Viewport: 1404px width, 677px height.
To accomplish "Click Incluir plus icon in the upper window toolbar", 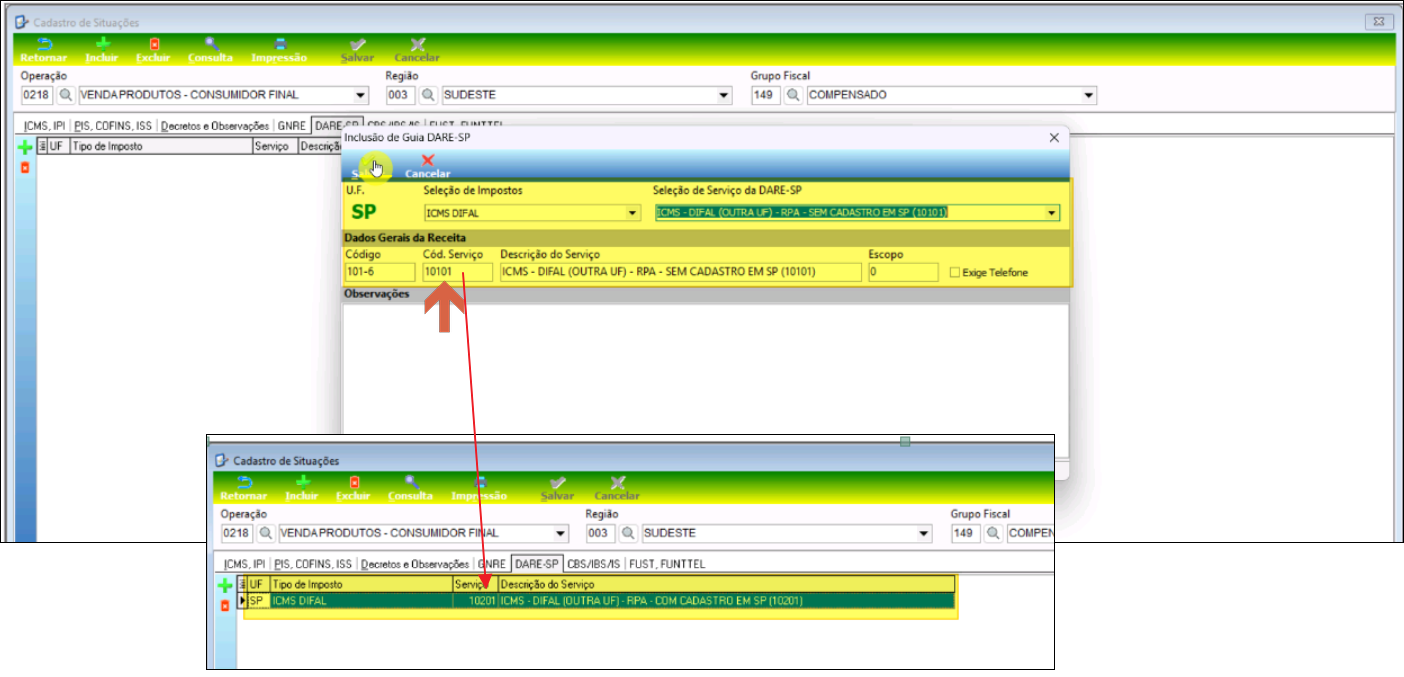I will click(x=101, y=44).
